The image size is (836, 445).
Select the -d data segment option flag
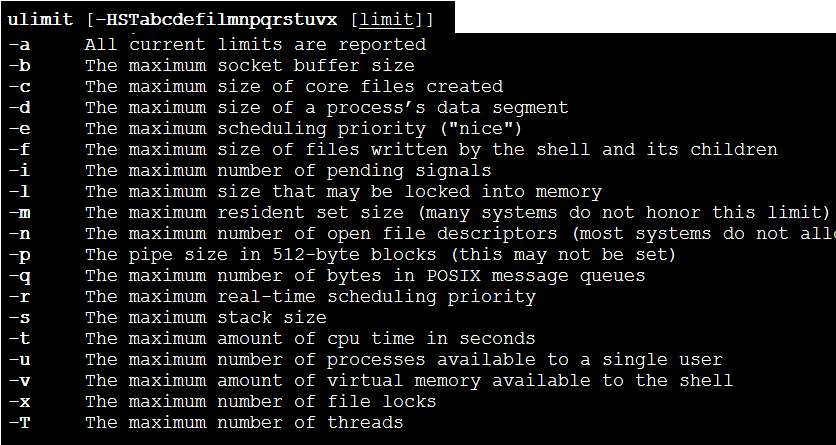click(x=18, y=107)
